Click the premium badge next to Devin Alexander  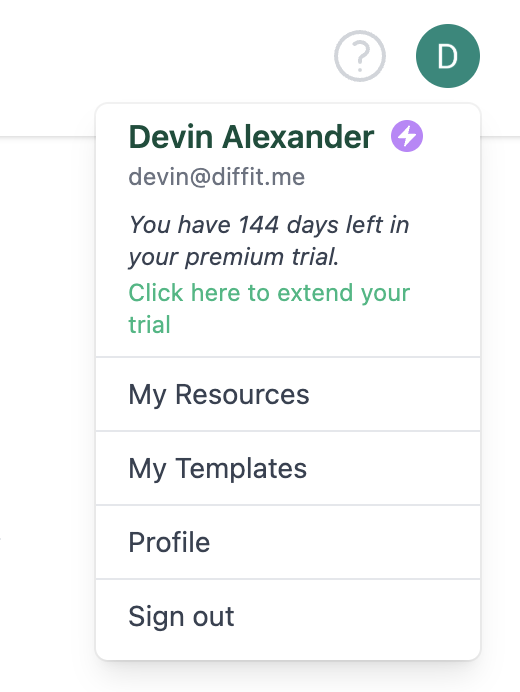pos(407,136)
